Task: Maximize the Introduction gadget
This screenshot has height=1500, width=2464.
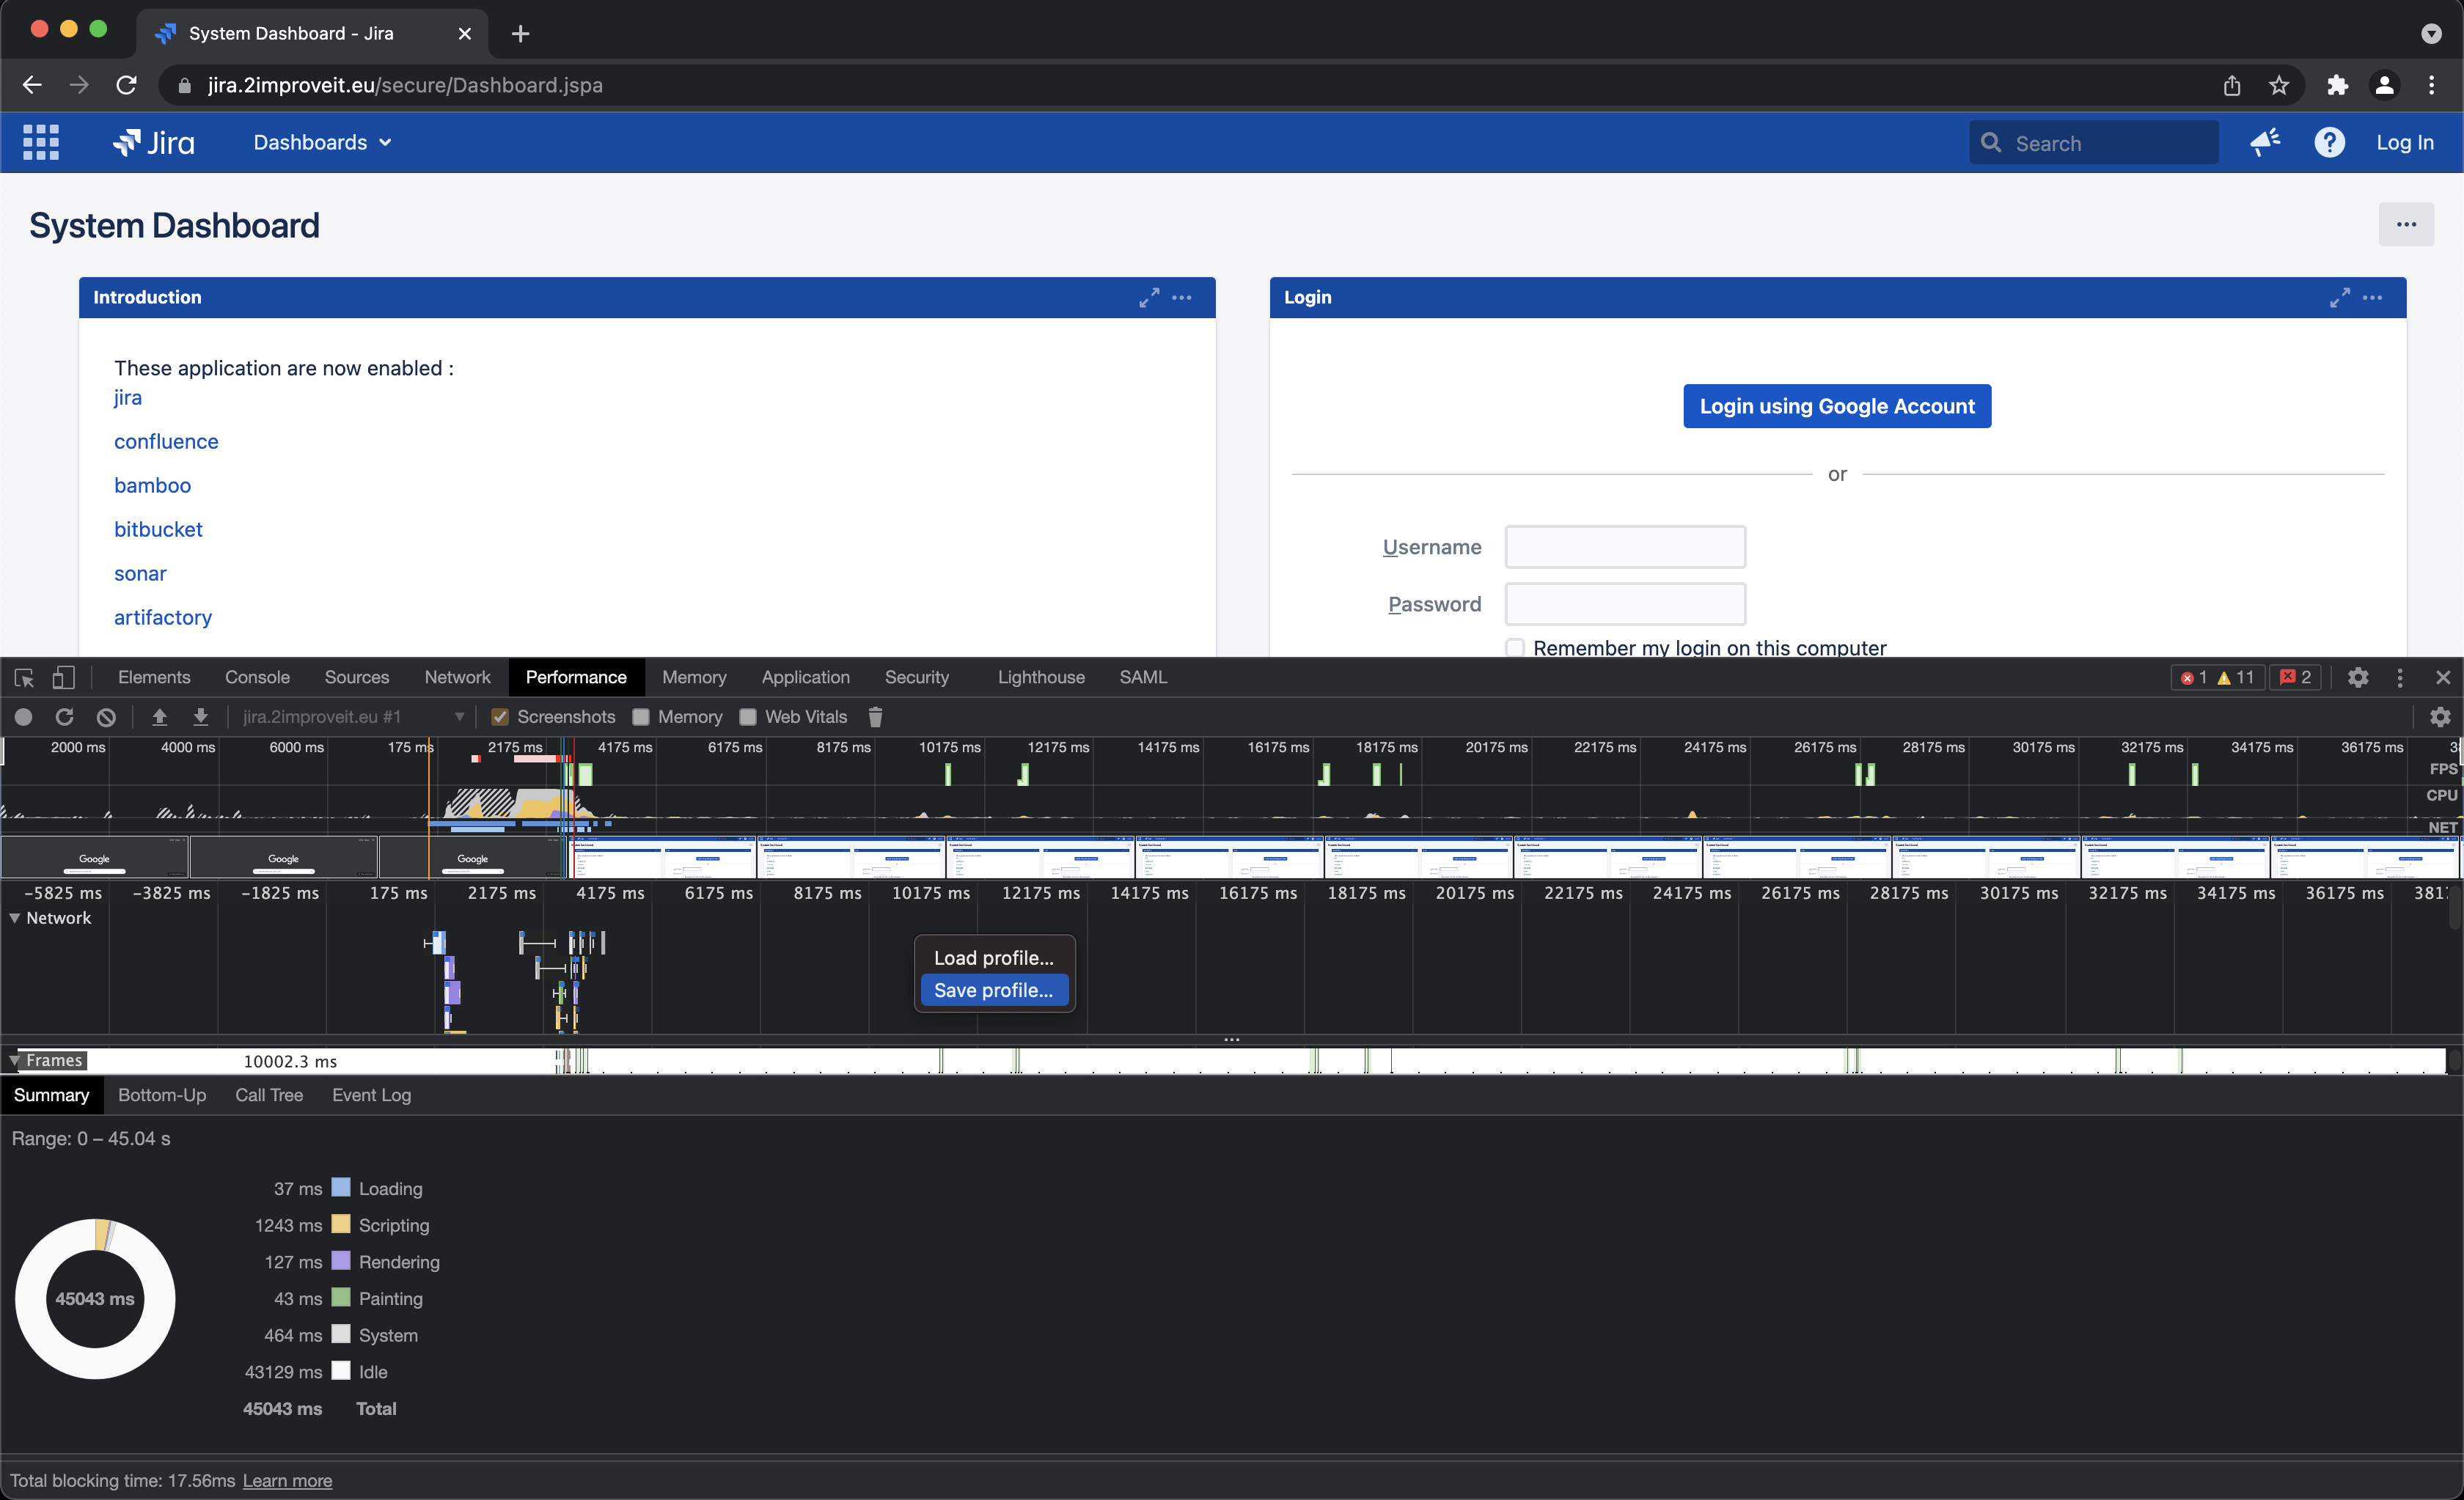Action: click(x=1149, y=298)
